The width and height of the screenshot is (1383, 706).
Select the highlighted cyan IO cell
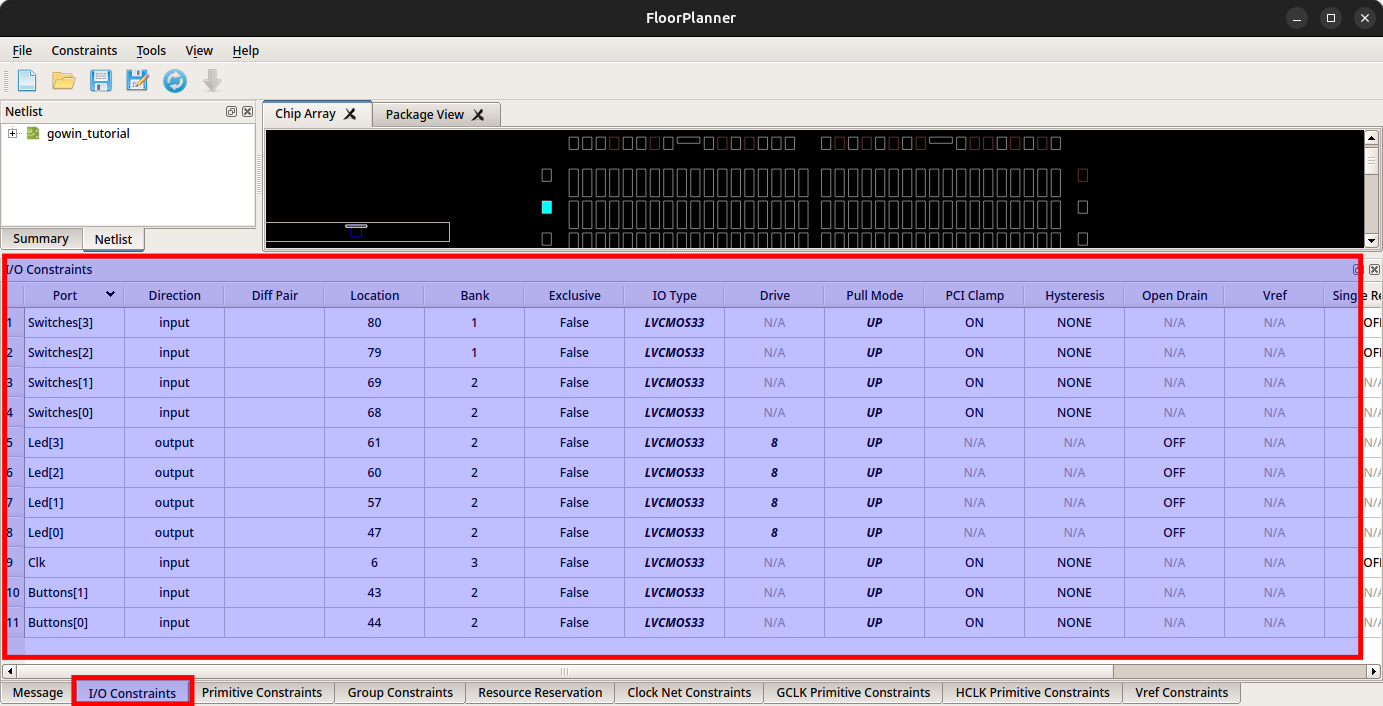(546, 207)
